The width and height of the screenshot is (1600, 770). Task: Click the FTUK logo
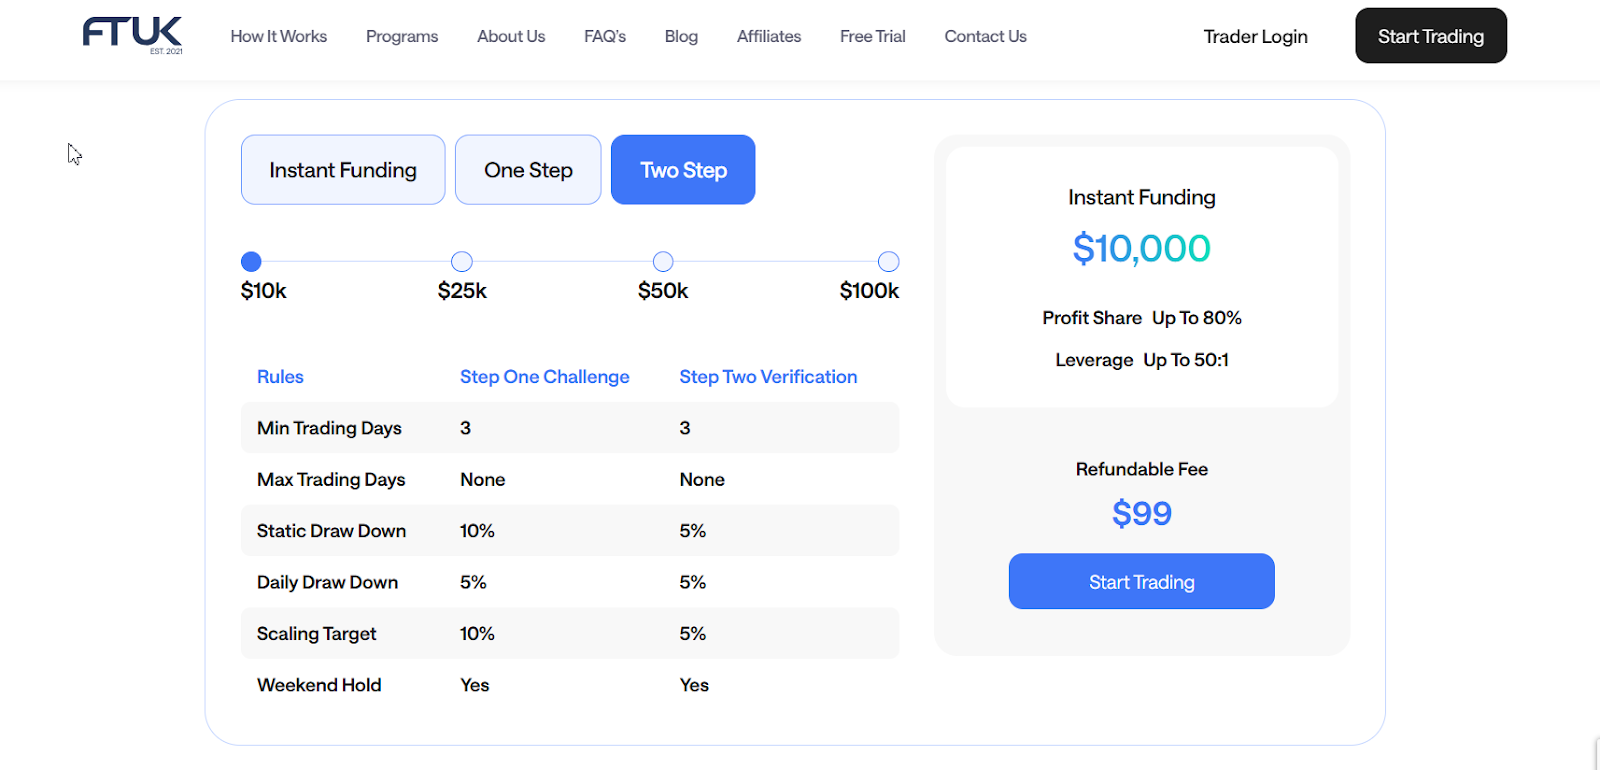pyautogui.click(x=132, y=35)
